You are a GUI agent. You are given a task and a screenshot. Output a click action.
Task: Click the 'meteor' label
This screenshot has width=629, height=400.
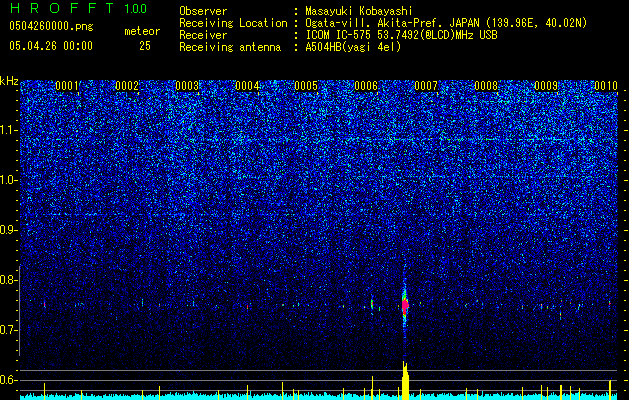click(x=142, y=31)
